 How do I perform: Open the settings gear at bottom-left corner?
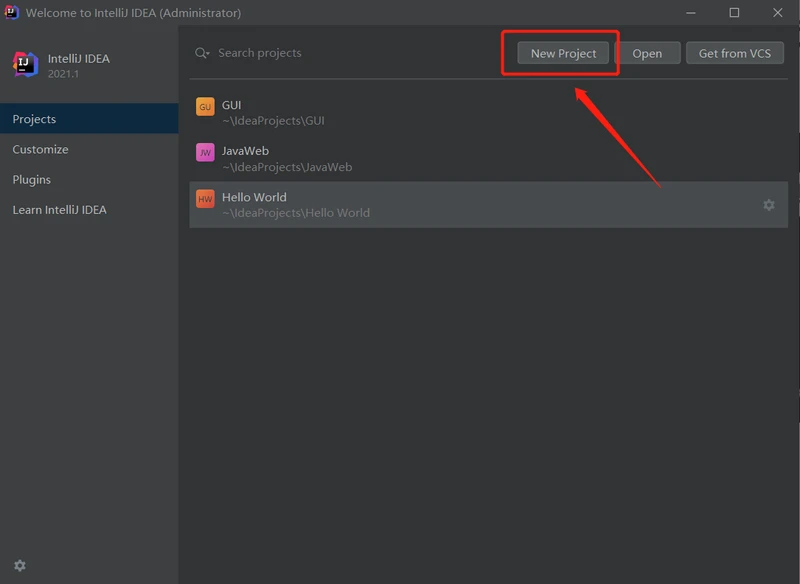20,566
